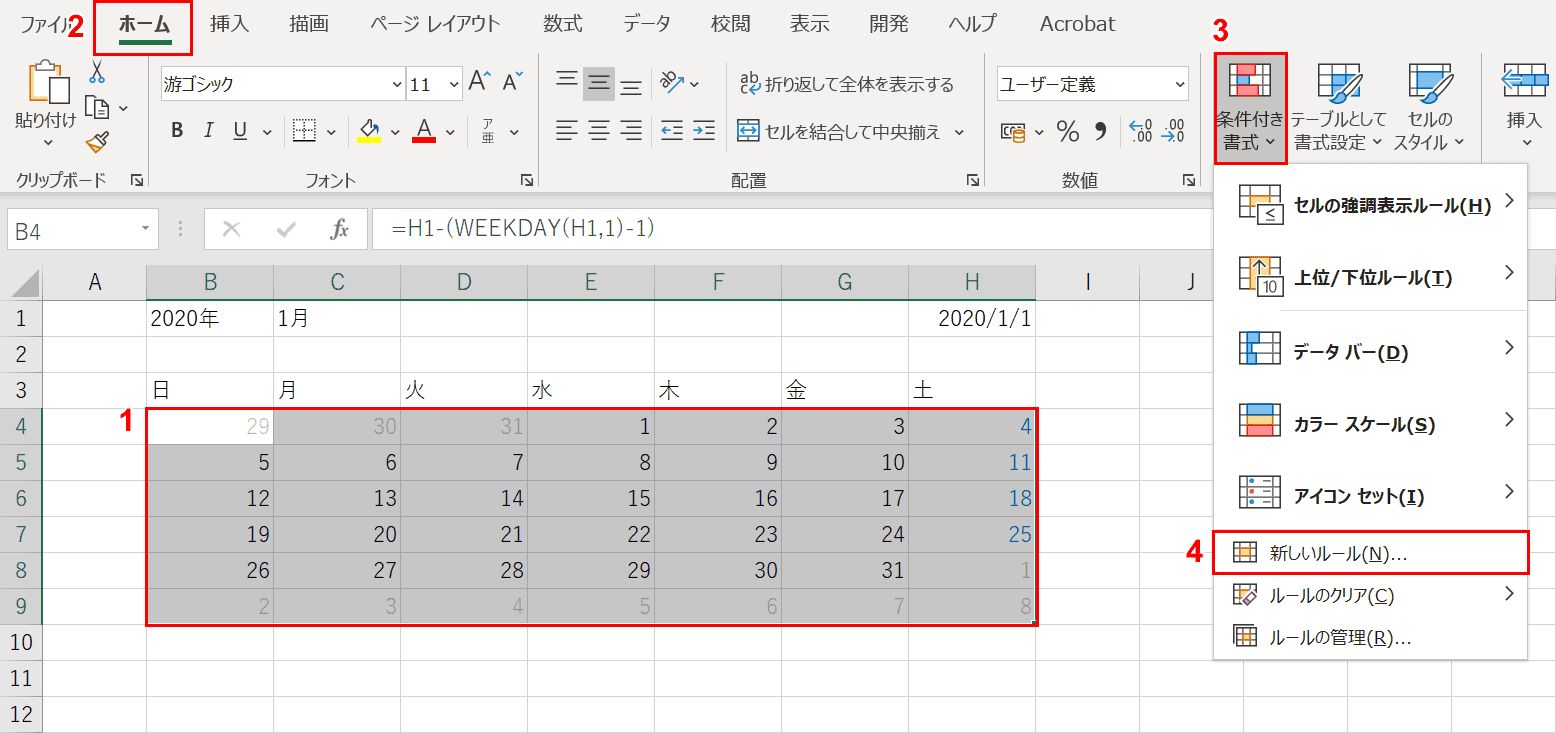
Task: Decrease the indent
Action: tap(672, 130)
